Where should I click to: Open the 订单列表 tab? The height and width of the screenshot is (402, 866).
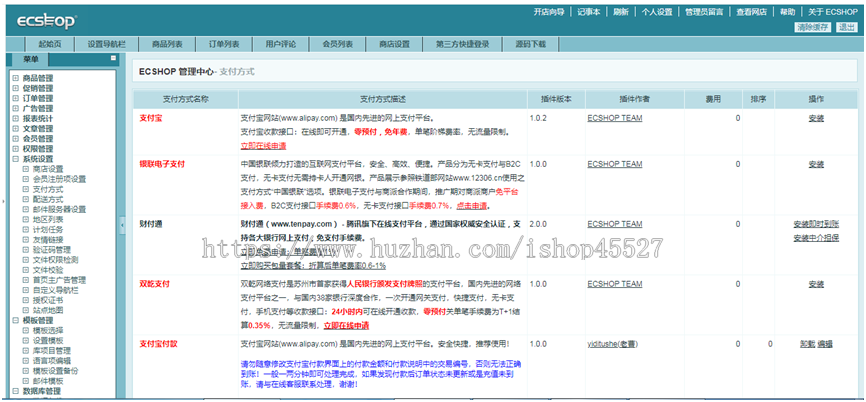pos(224,44)
